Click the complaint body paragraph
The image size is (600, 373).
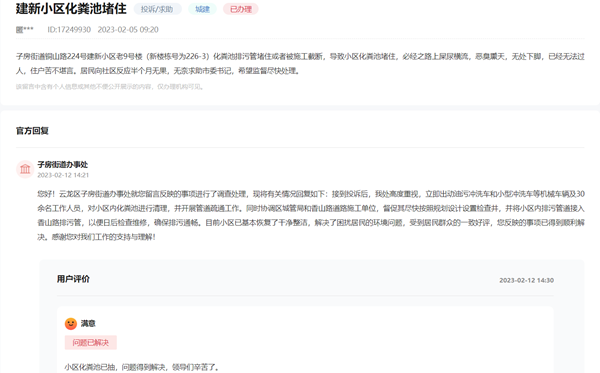point(300,64)
